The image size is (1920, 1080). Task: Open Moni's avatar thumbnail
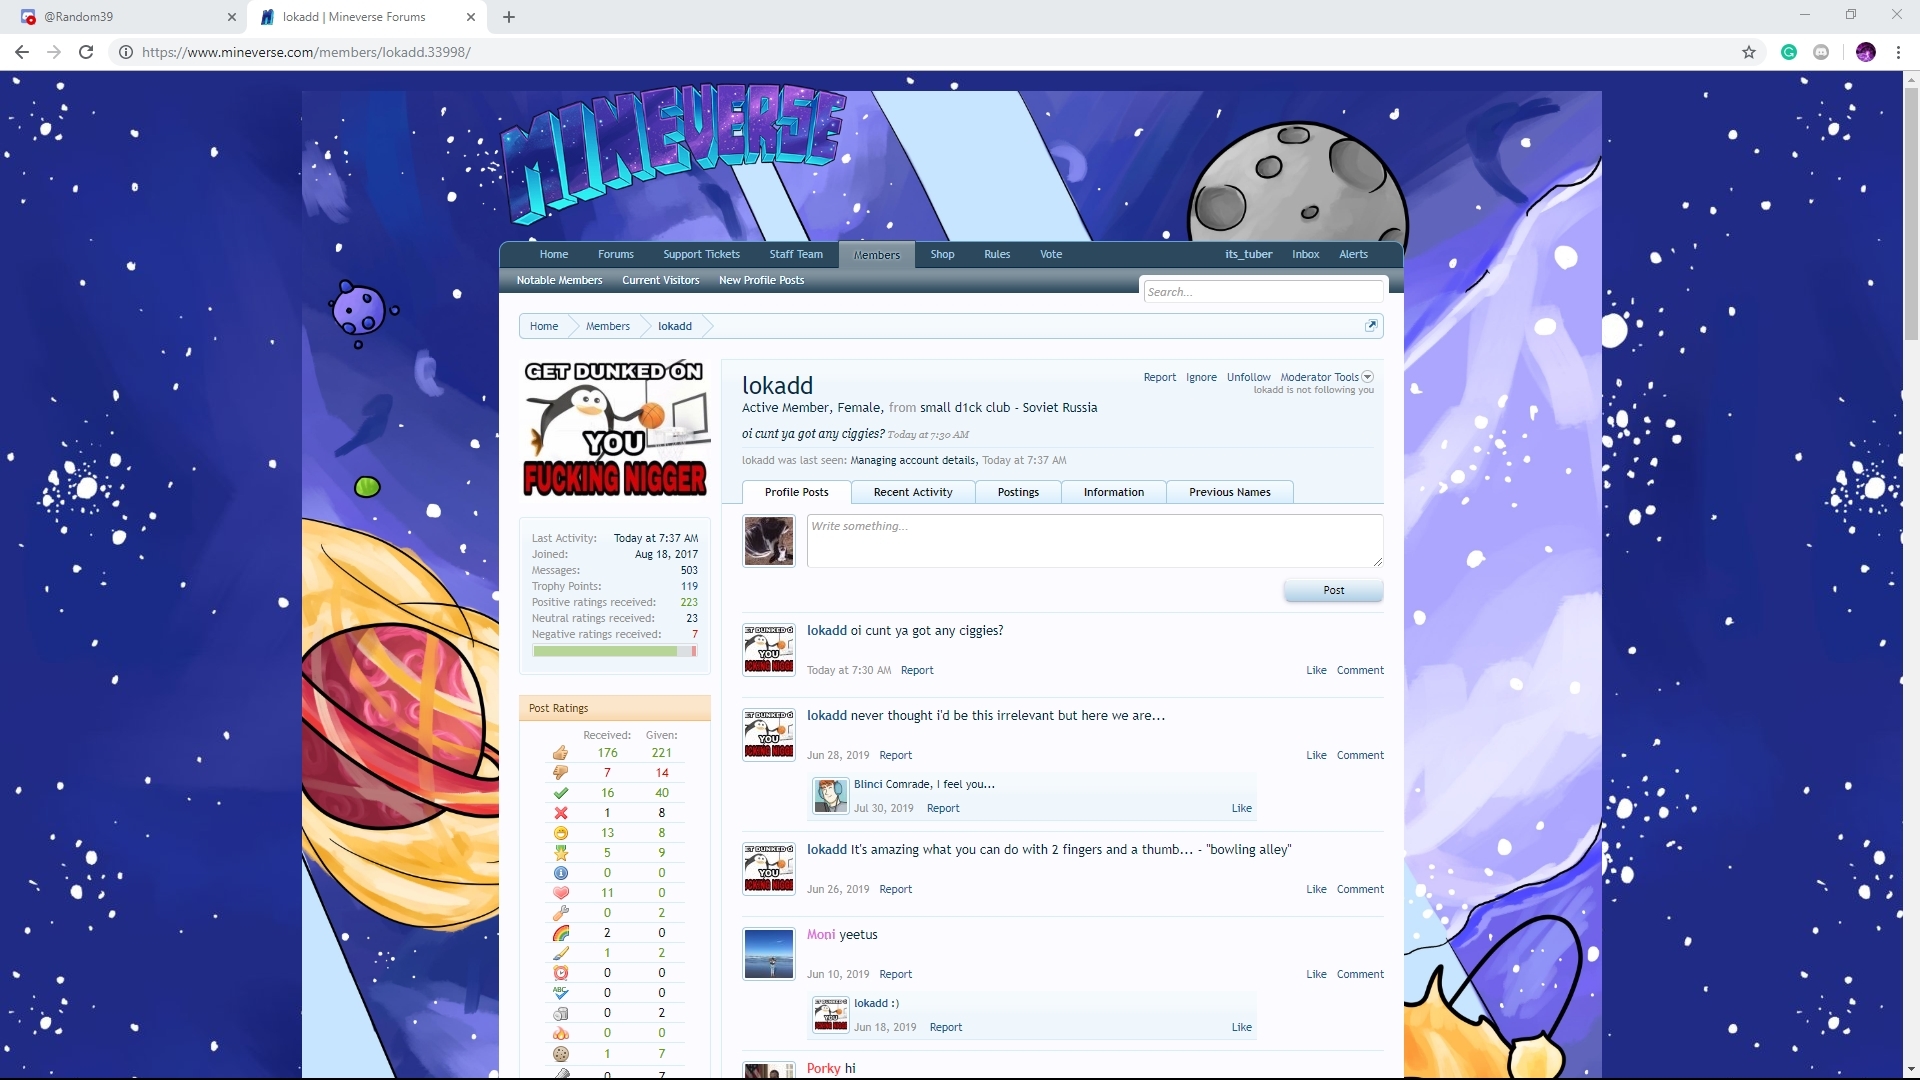tap(768, 954)
